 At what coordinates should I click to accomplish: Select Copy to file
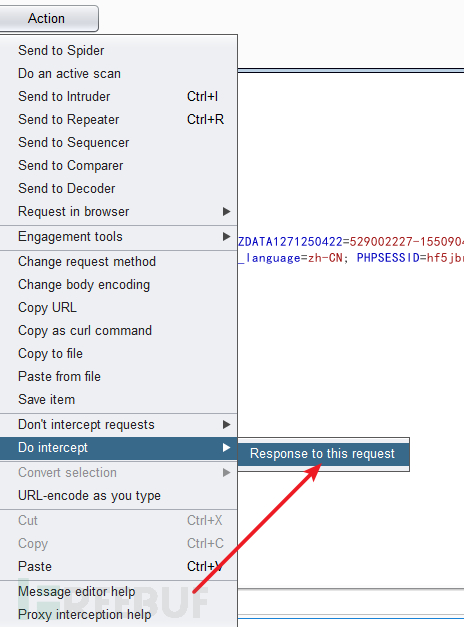(118, 353)
